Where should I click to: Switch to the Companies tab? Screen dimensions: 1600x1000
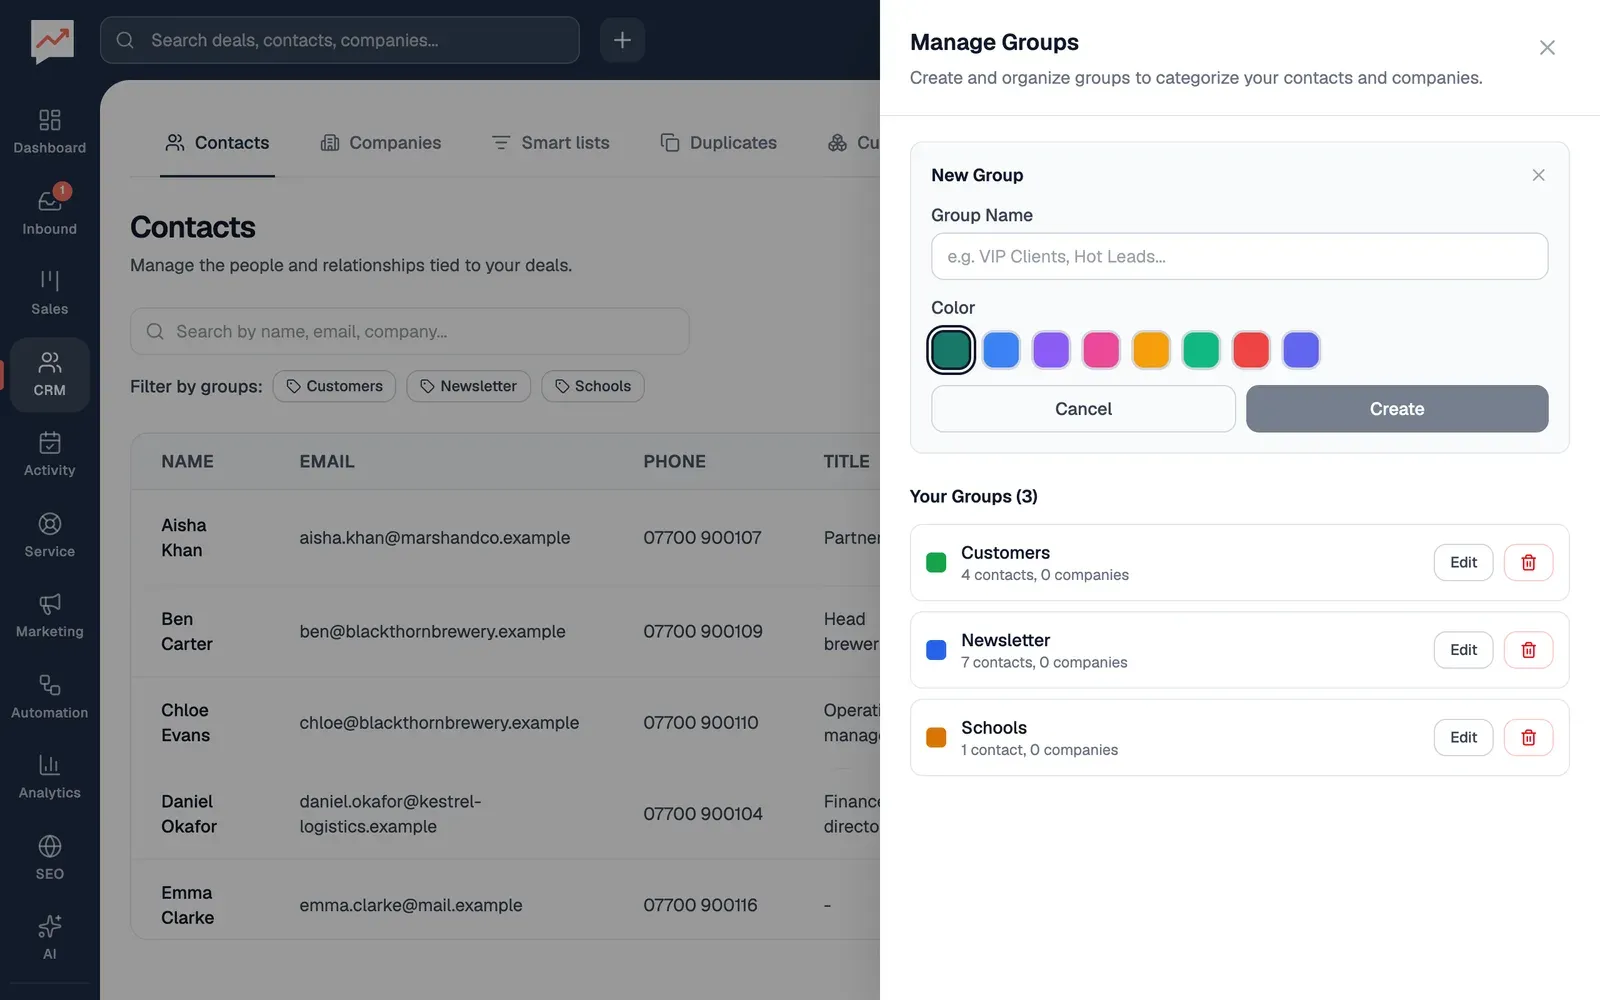(381, 143)
